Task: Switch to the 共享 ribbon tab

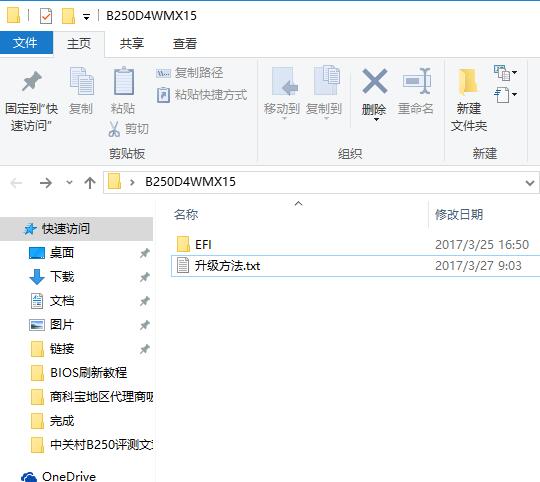Action: (132, 43)
